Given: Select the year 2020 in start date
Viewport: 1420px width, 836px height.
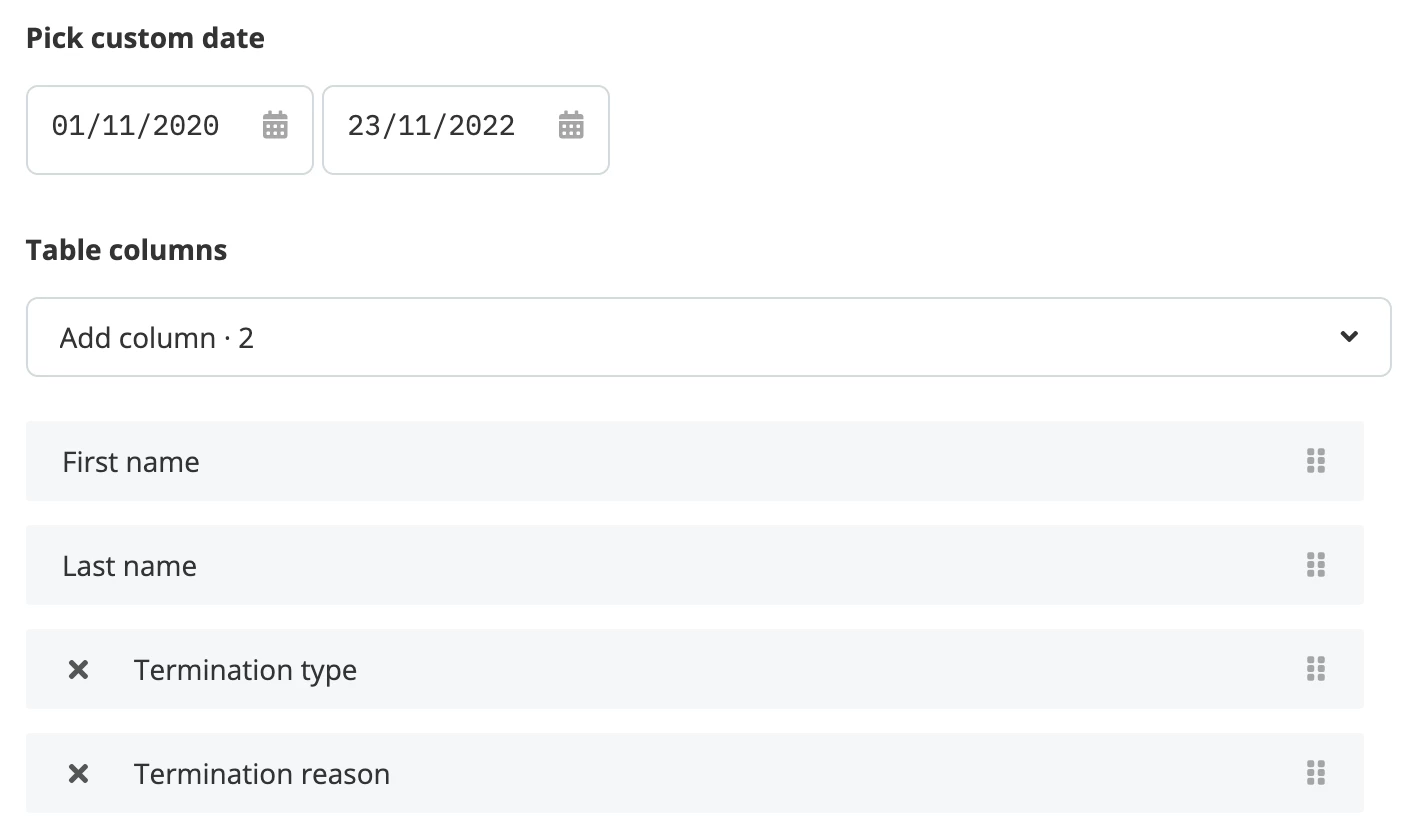Looking at the screenshot, I should tap(186, 126).
